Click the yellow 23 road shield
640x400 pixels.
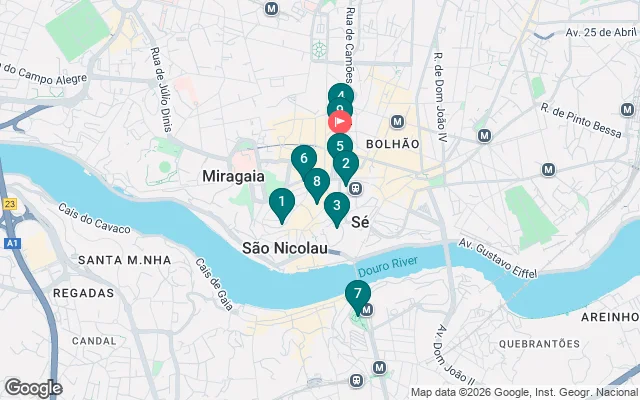point(10,204)
